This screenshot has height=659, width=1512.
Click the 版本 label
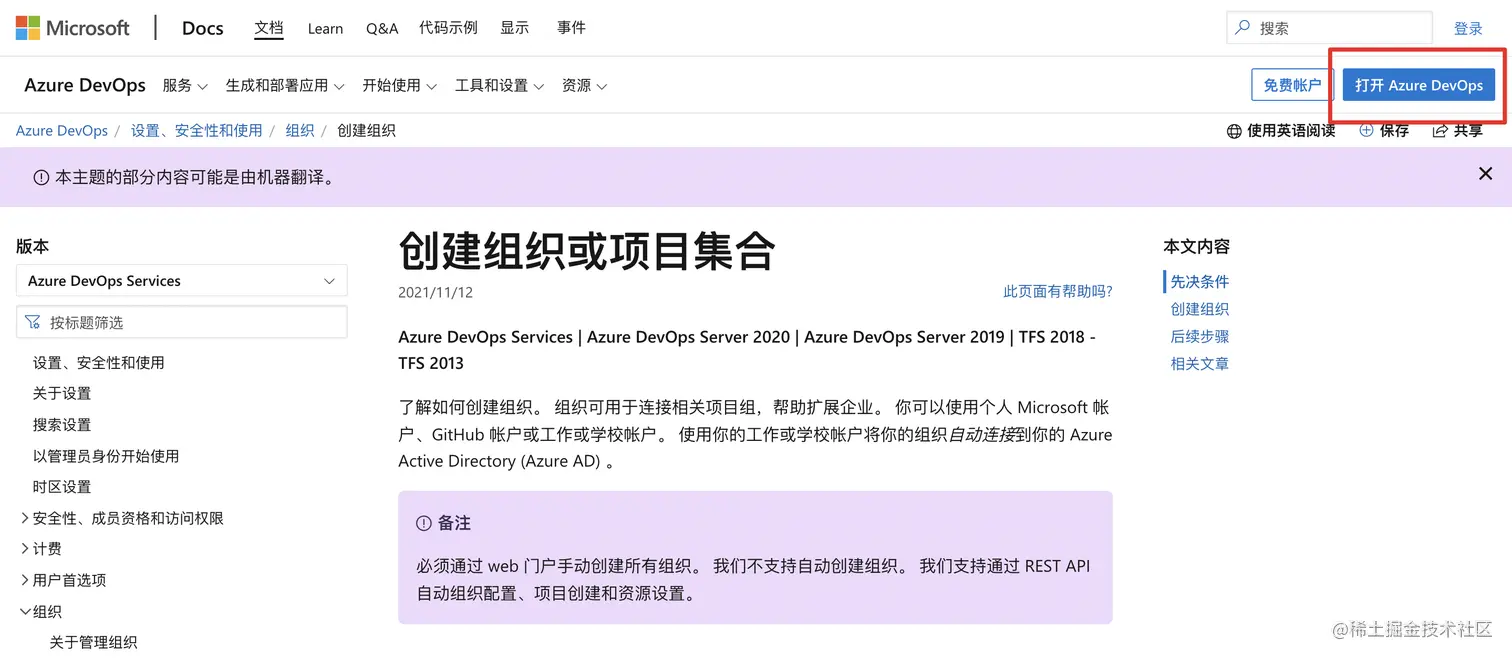tap(32, 246)
